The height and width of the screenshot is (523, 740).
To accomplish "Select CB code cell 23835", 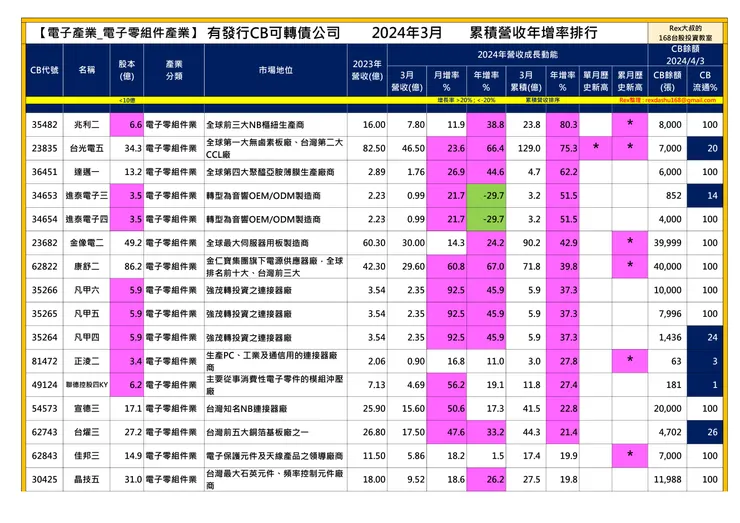I will point(44,148).
